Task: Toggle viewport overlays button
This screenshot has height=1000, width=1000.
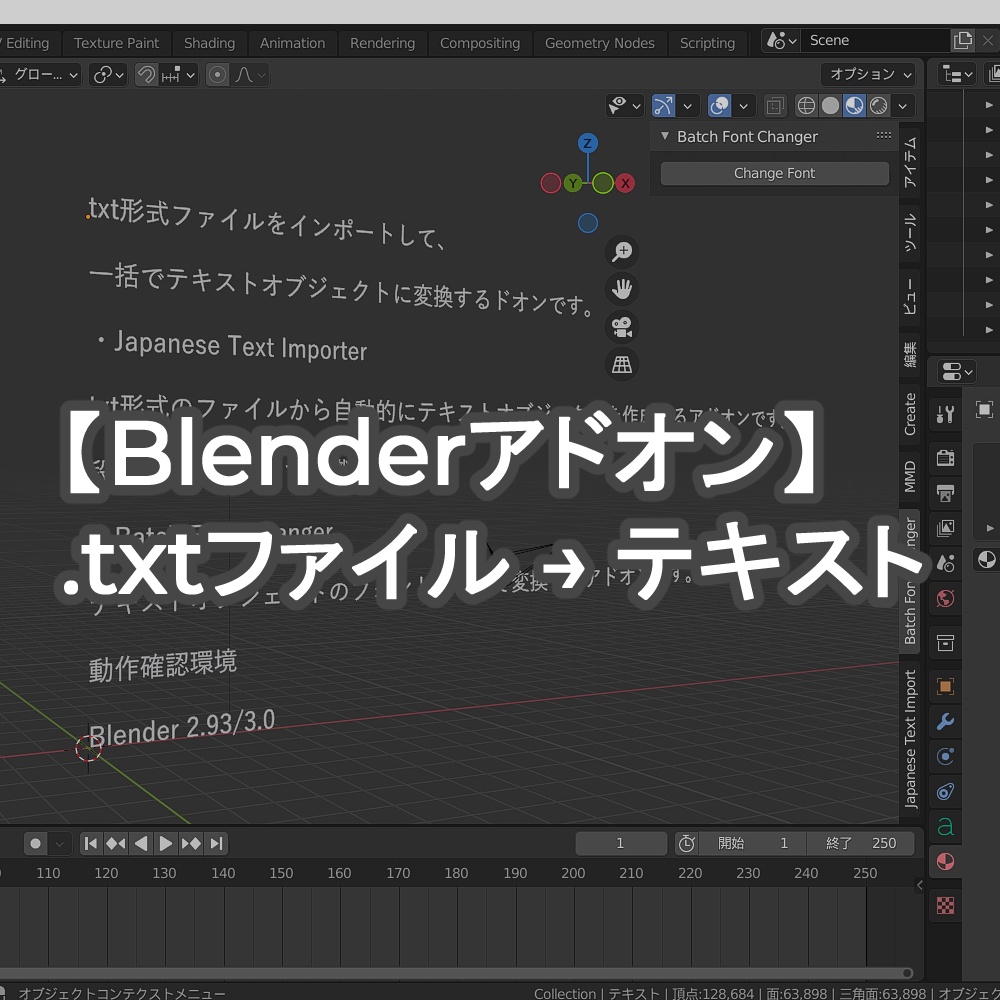Action: (x=719, y=106)
